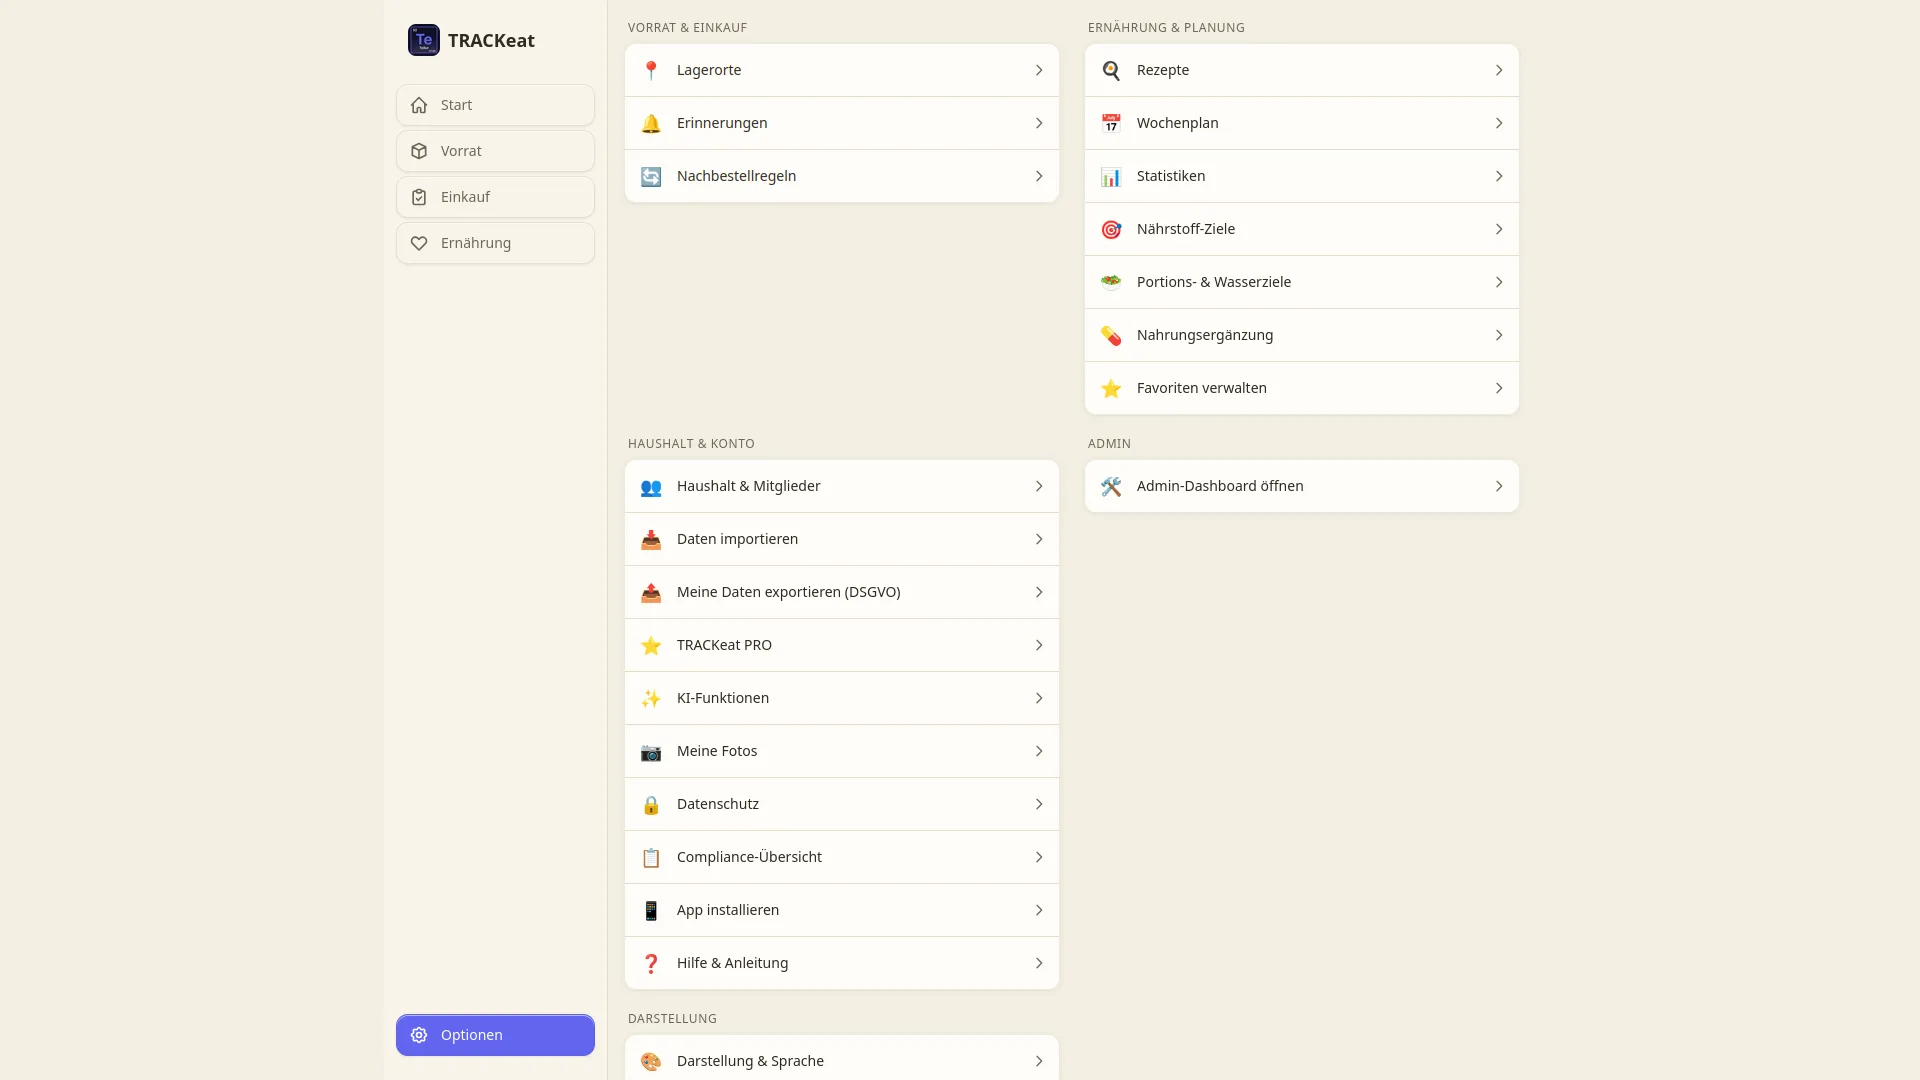Click the chevron on Nachbestellregeln row
Screen dimensions: 1920x1080
click(x=1039, y=176)
